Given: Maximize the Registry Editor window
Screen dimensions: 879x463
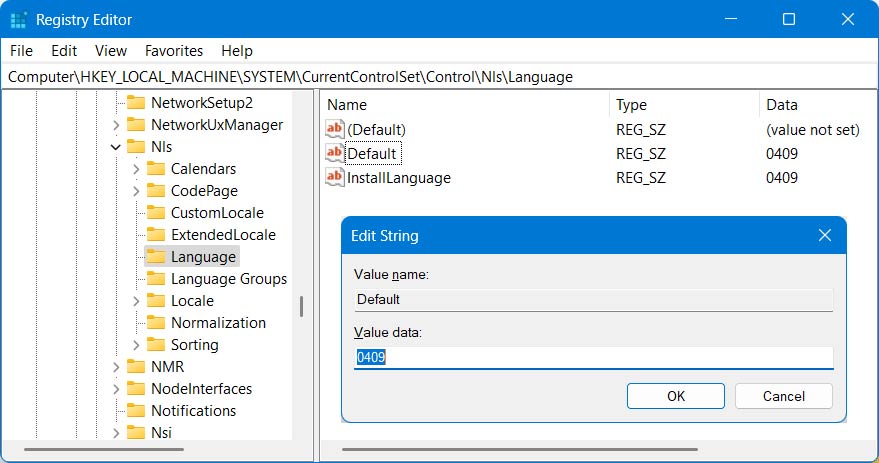Looking at the screenshot, I should pyautogui.click(x=789, y=19).
